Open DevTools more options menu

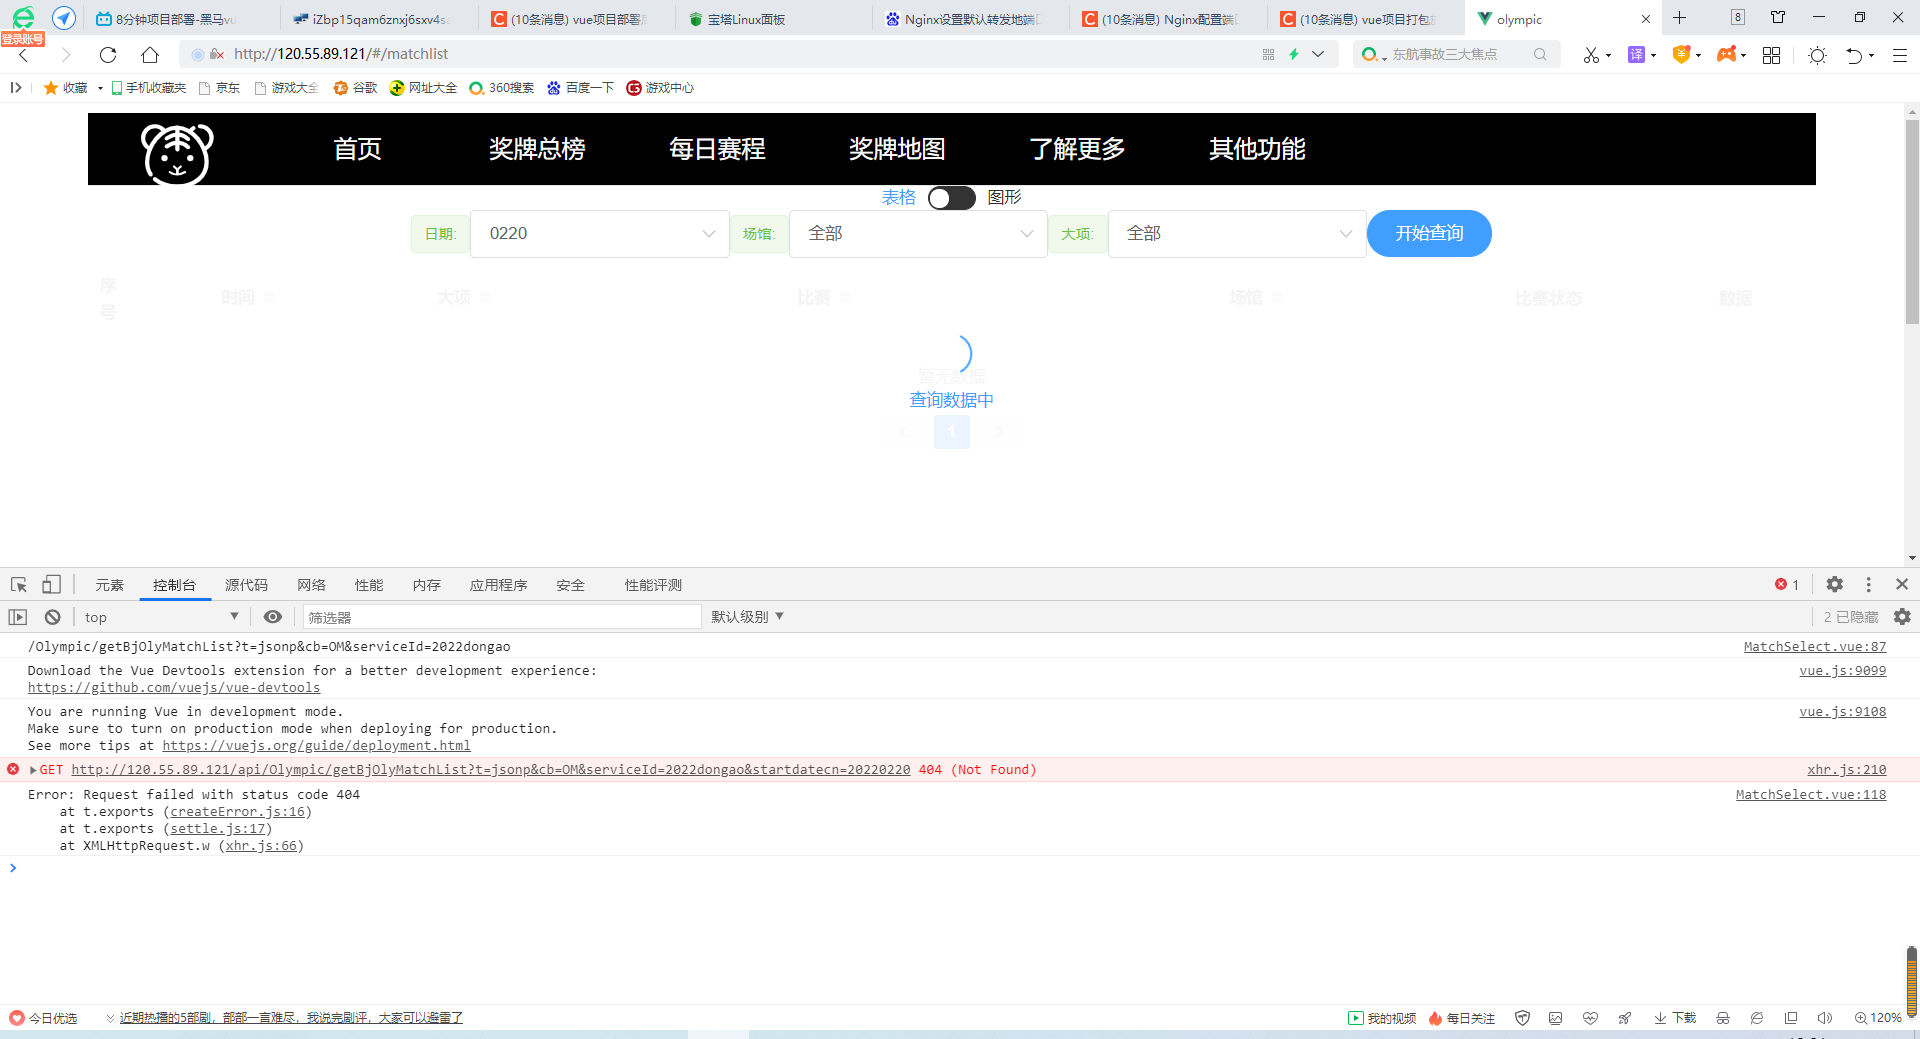1868,584
